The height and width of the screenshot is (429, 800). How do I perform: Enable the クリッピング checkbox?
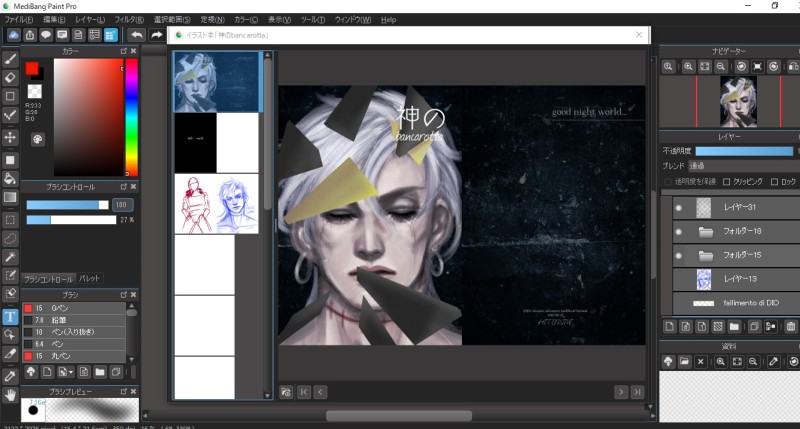(727, 182)
